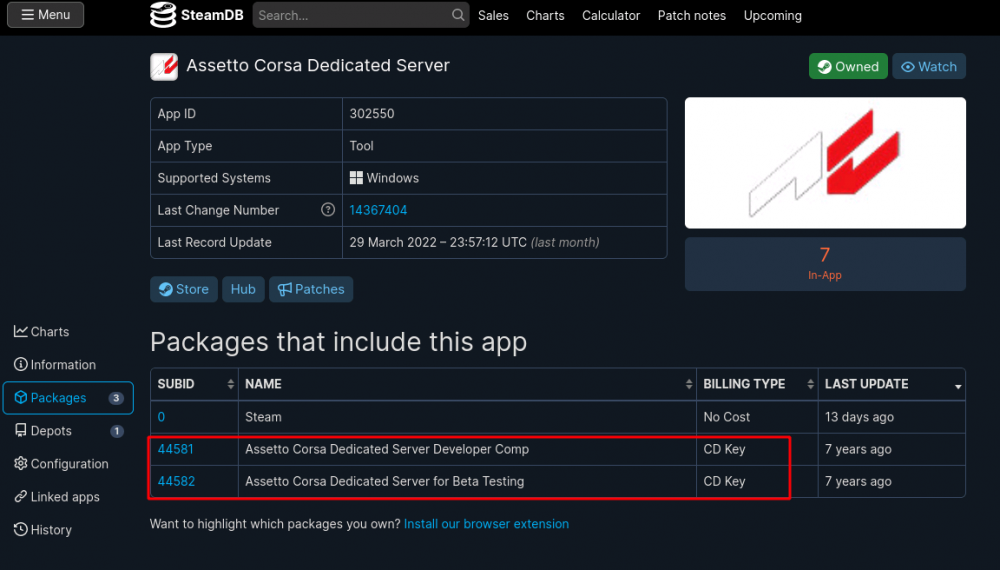Click 'Assetto Corsa Dedicated Server' page title

pyautogui.click(x=318, y=66)
